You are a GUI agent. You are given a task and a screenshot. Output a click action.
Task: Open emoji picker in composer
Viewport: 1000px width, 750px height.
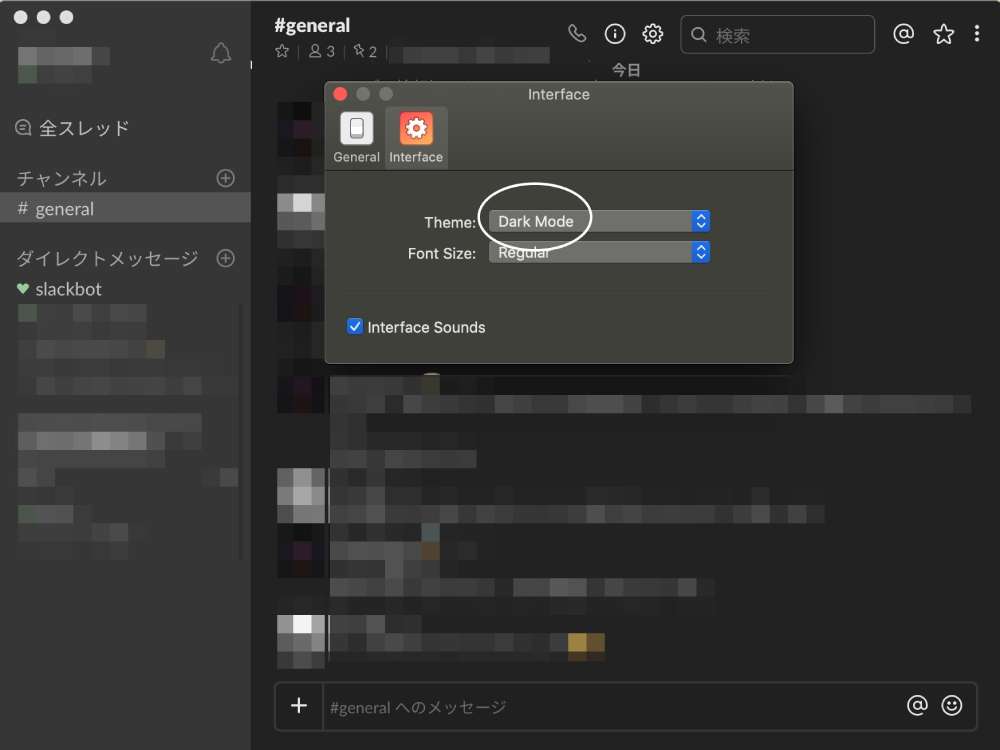click(x=952, y=705)
